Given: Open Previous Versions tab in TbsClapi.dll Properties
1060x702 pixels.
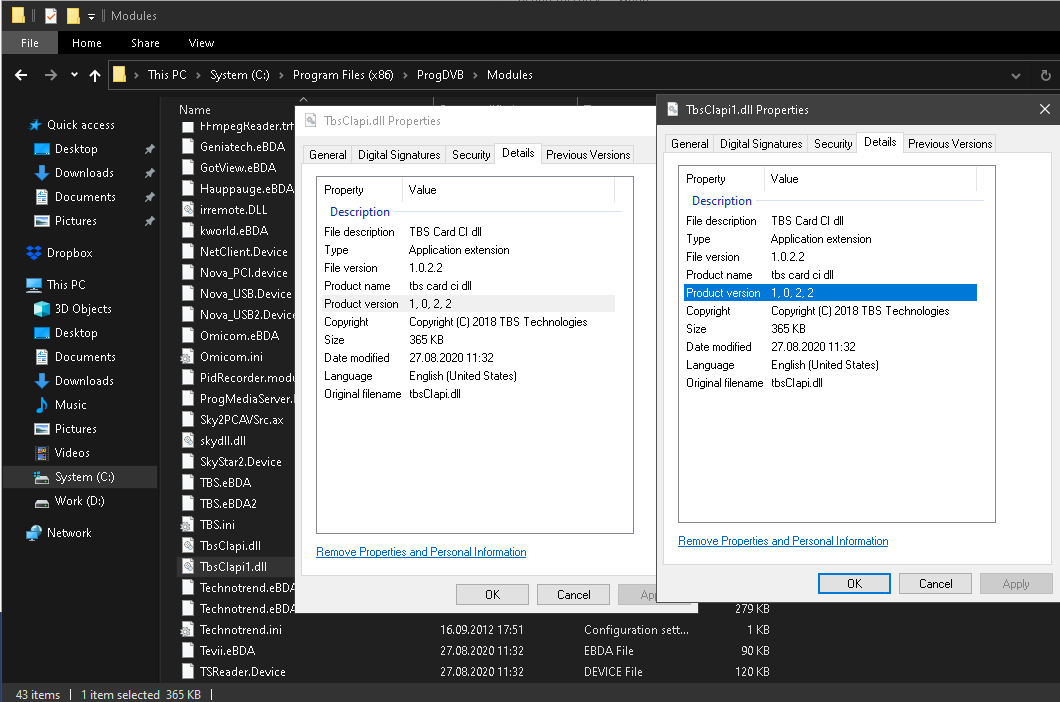Looking at the screenshot, I should tap(588, 155).
